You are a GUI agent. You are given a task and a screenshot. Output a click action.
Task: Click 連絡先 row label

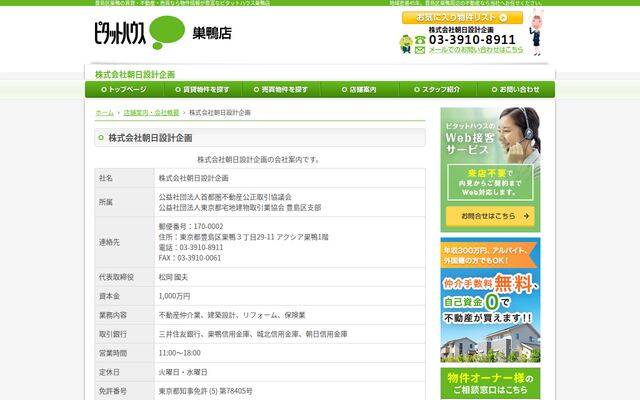(109, 242)
